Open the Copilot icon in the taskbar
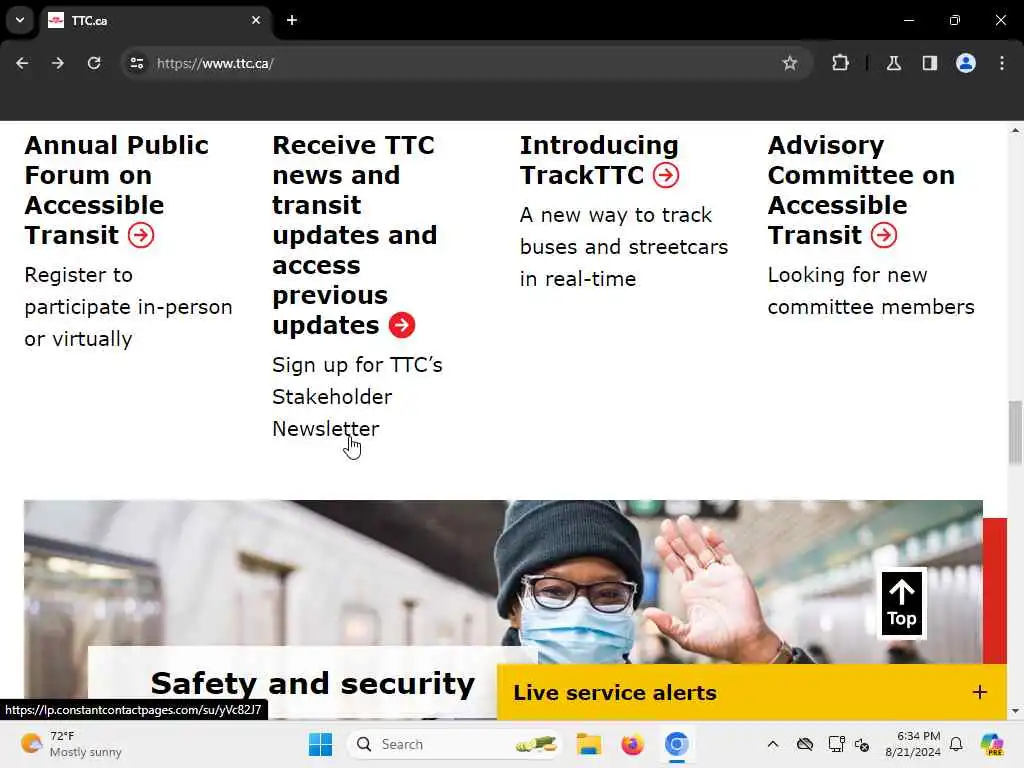The width and height of the screenshot is (1024, 768). [x=992, y=744]
